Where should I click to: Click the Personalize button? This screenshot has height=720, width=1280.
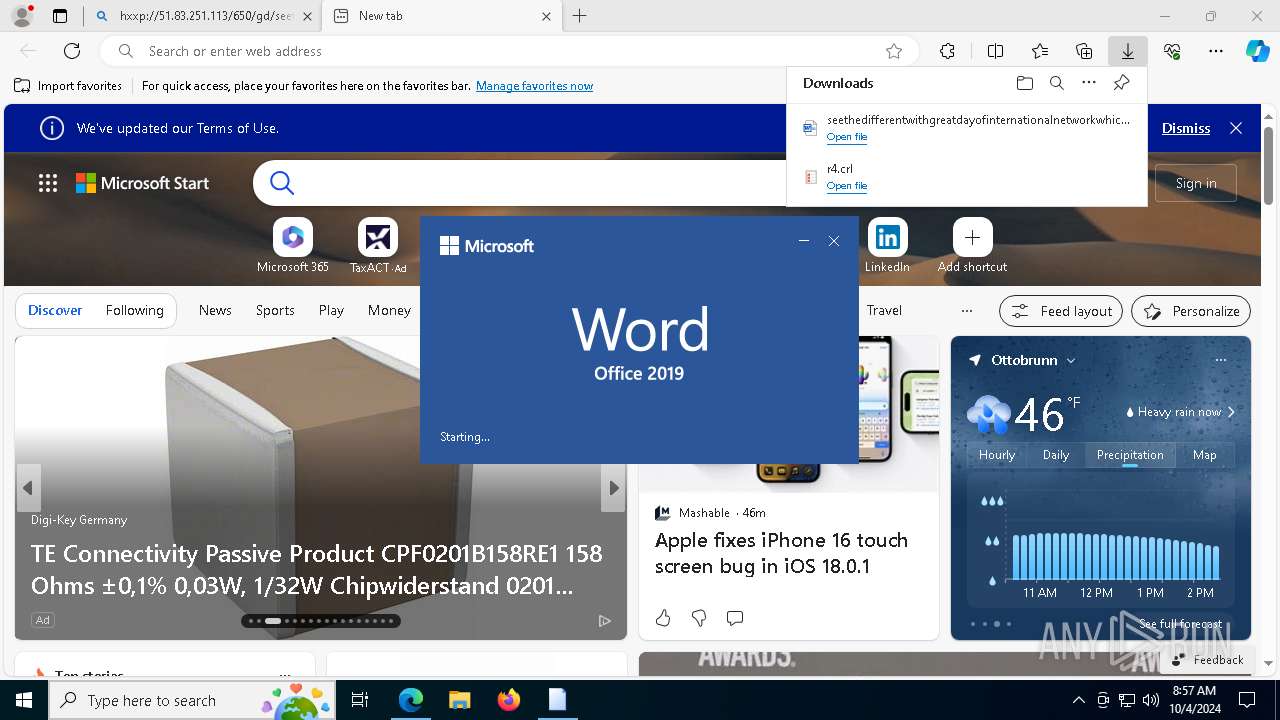click(1191, 311)
